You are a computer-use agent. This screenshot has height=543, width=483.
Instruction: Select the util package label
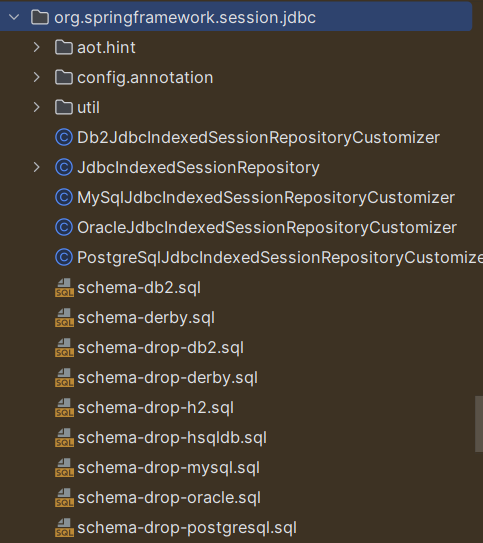88,107
